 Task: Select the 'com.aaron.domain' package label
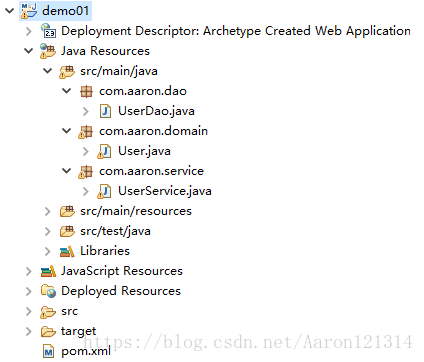coord(153,131)
